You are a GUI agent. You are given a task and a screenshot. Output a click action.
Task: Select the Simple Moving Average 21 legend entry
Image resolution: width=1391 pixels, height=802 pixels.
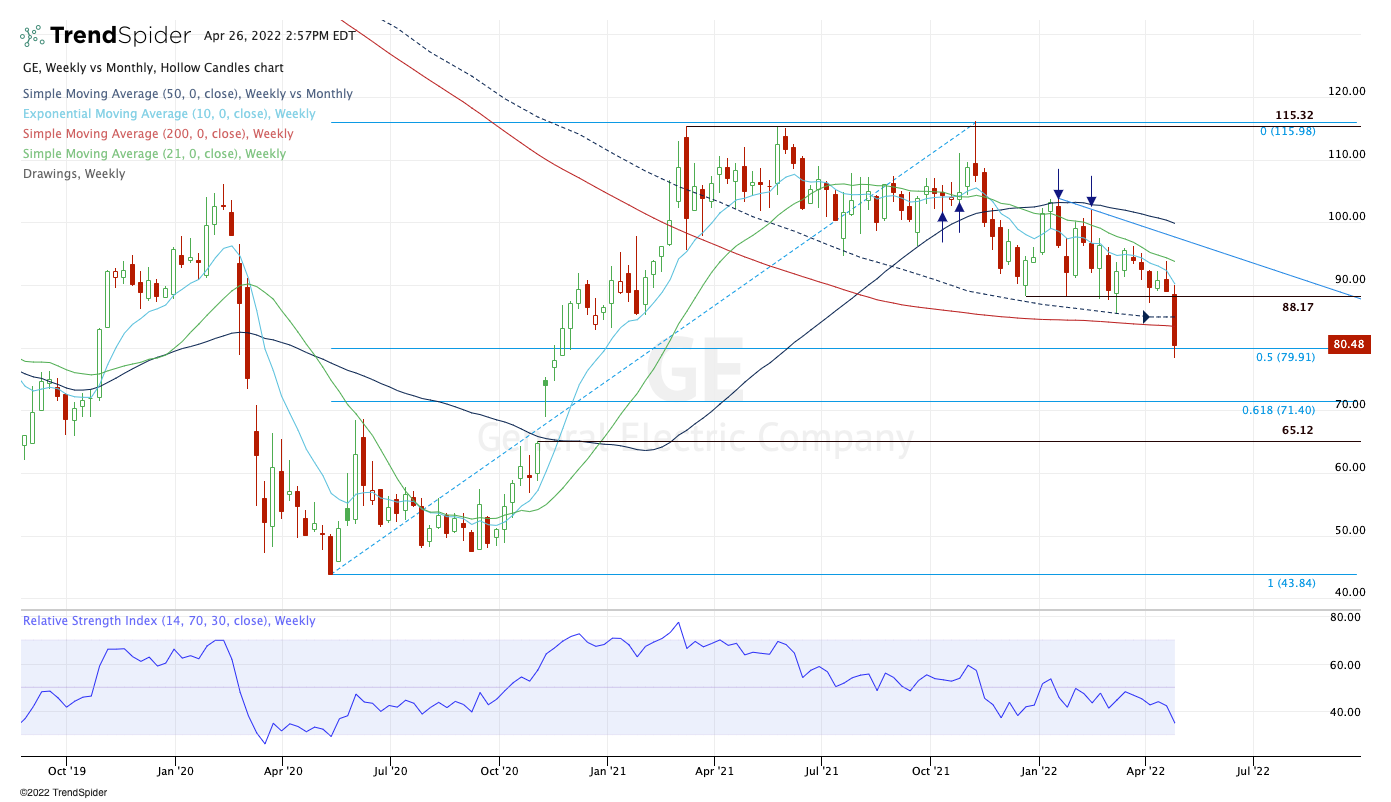coord(154,154)
